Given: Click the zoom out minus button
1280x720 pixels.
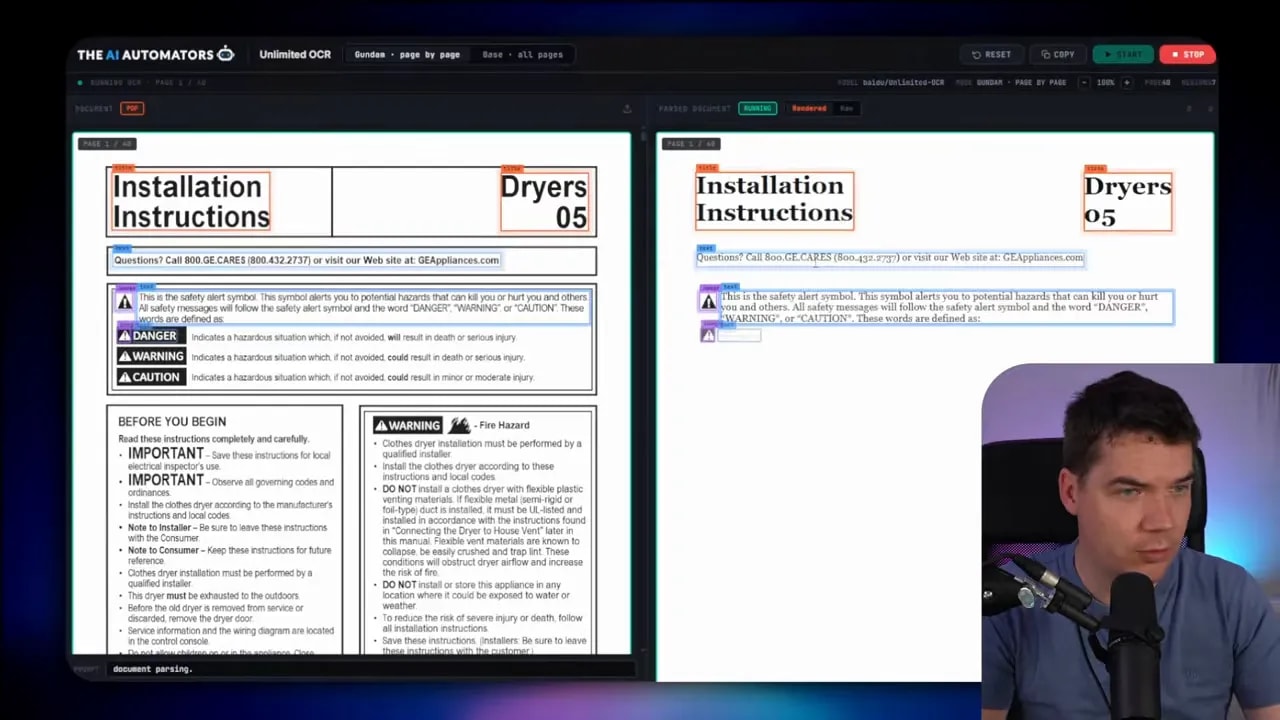Looking at the screenshot, I should pyautogui.click(x=1084, y=82).
